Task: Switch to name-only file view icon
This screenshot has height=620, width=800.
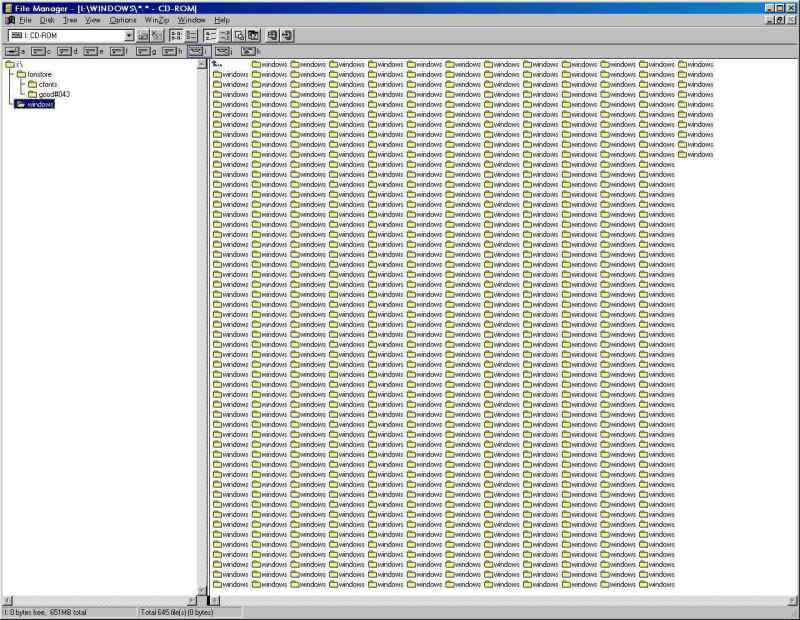Action: 176,35
